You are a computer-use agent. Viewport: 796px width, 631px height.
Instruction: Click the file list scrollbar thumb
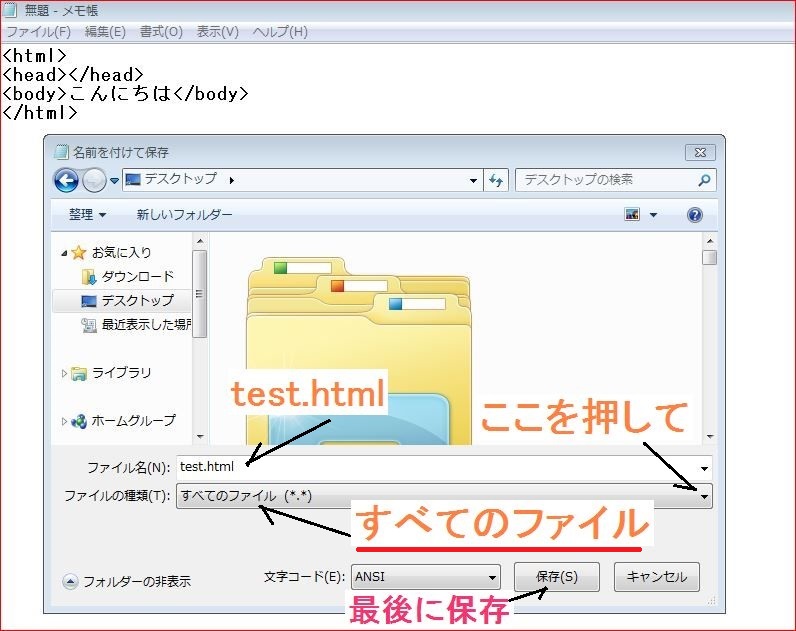710,257
